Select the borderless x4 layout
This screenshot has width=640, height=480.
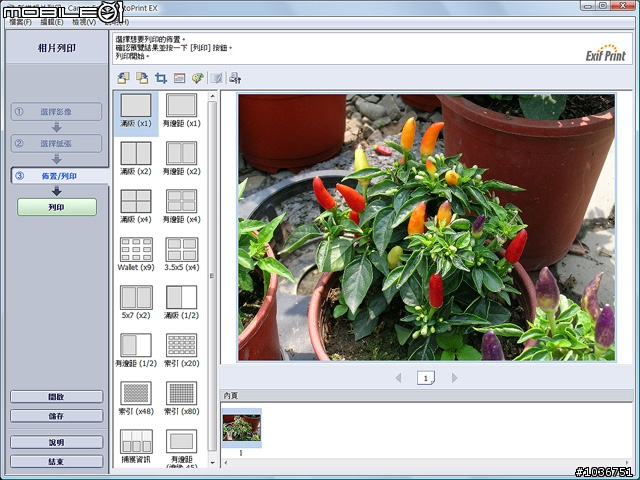tap(136, 206)
